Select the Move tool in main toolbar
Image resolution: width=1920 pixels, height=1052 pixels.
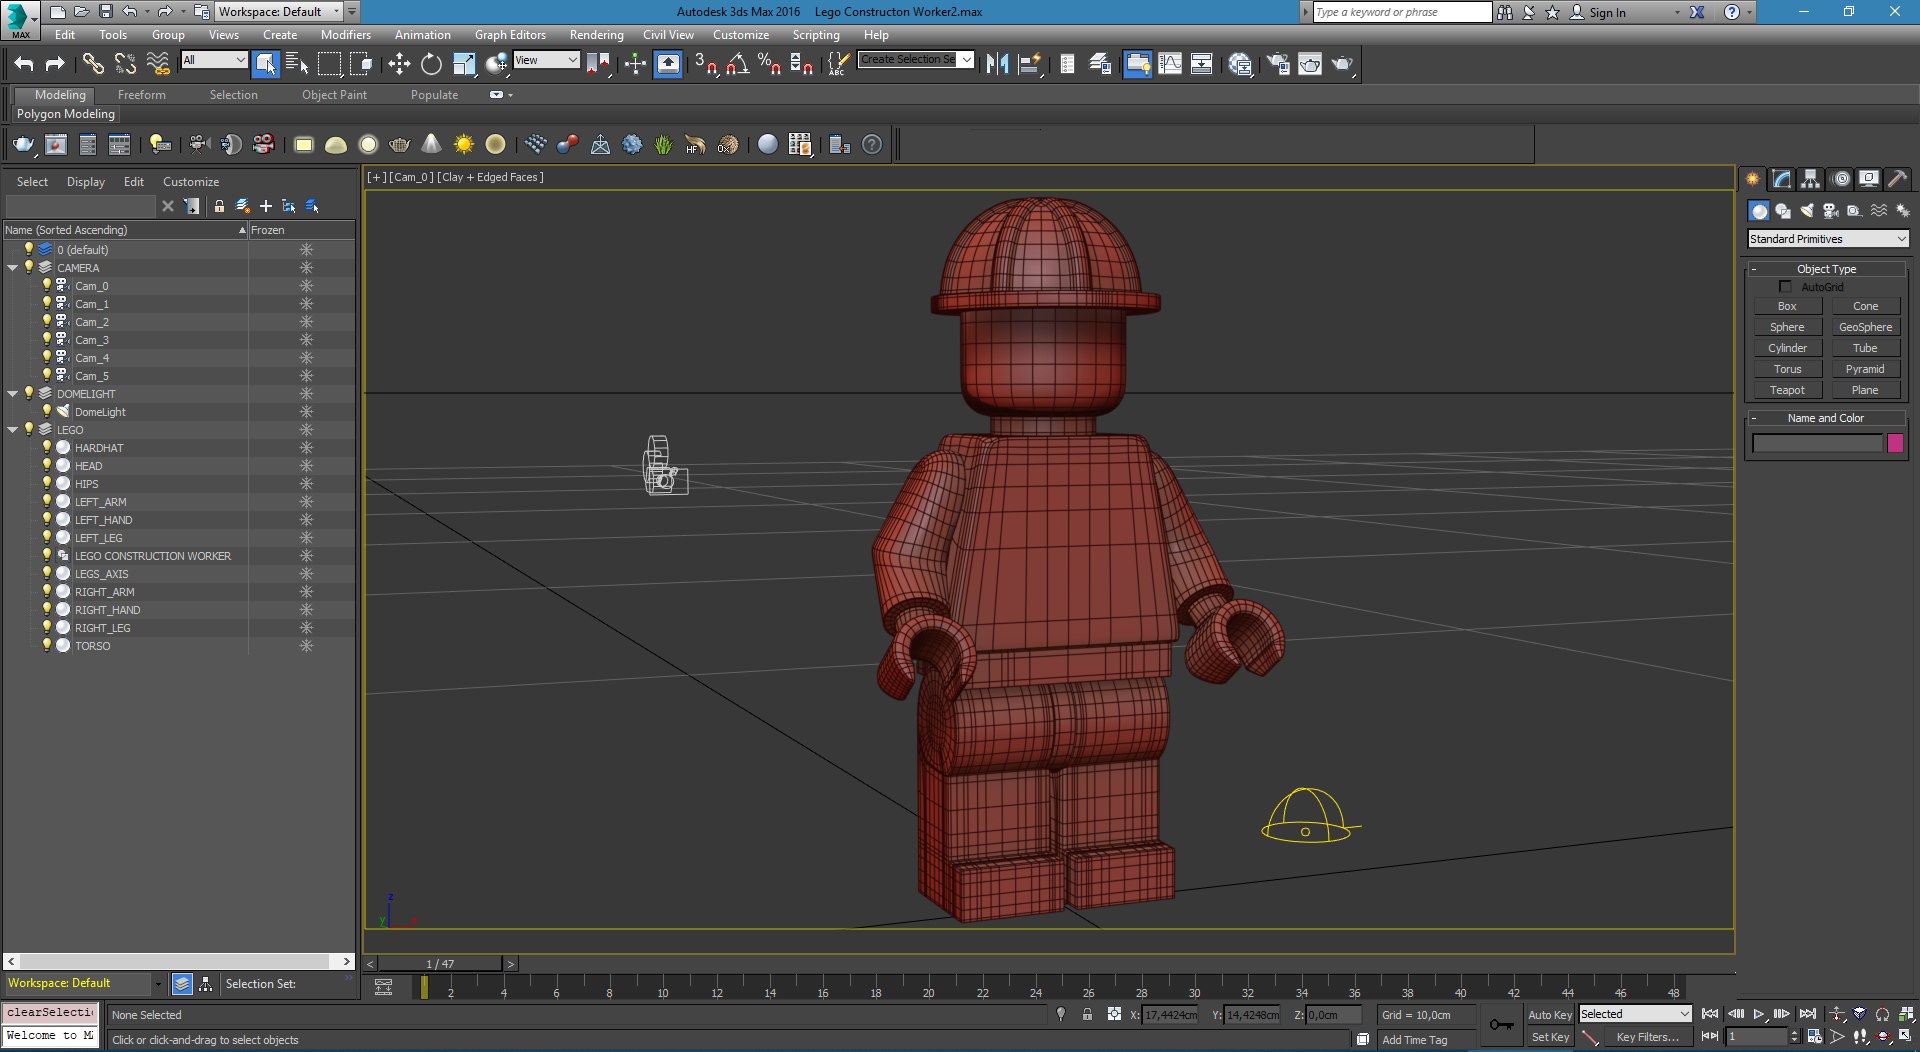pos(399,64)
